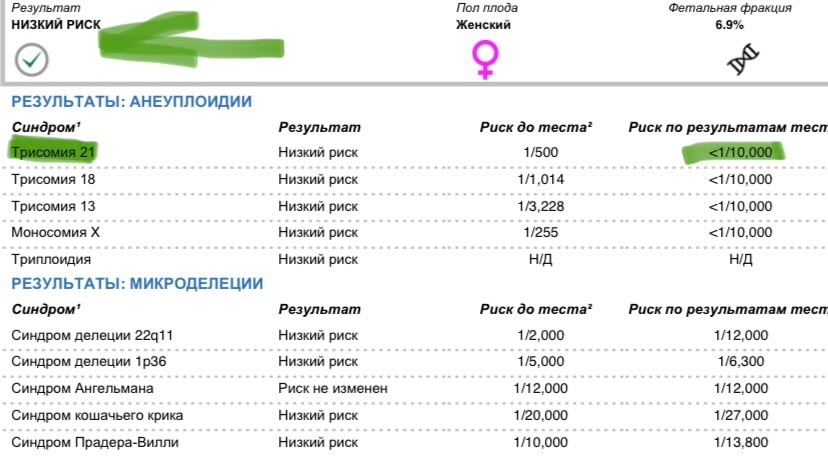This screenshot has width=828, height=459.
Task: Click Триплоидия in the syndrome column
Action: tap(51, 259)
